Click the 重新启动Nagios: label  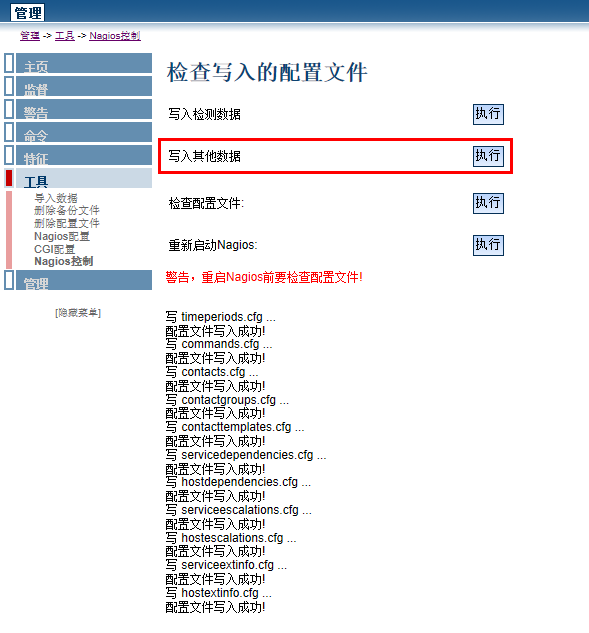213,245
